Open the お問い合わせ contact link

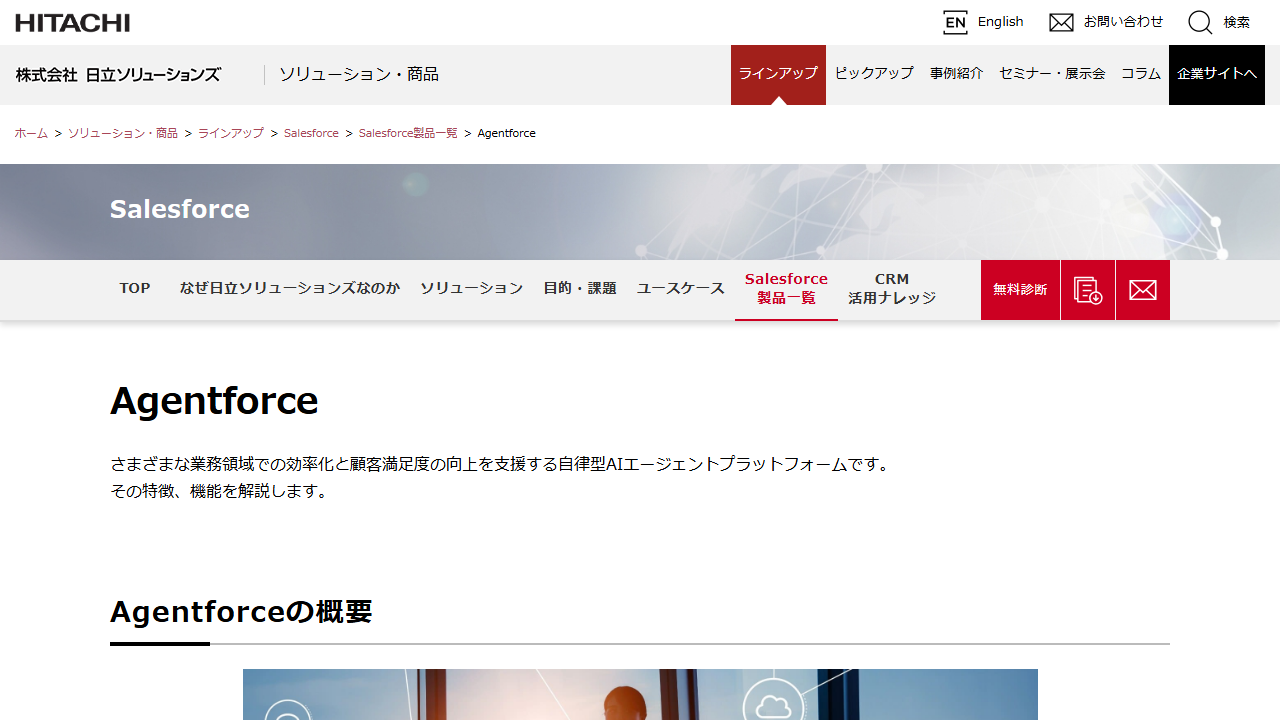pos(1123,22)
